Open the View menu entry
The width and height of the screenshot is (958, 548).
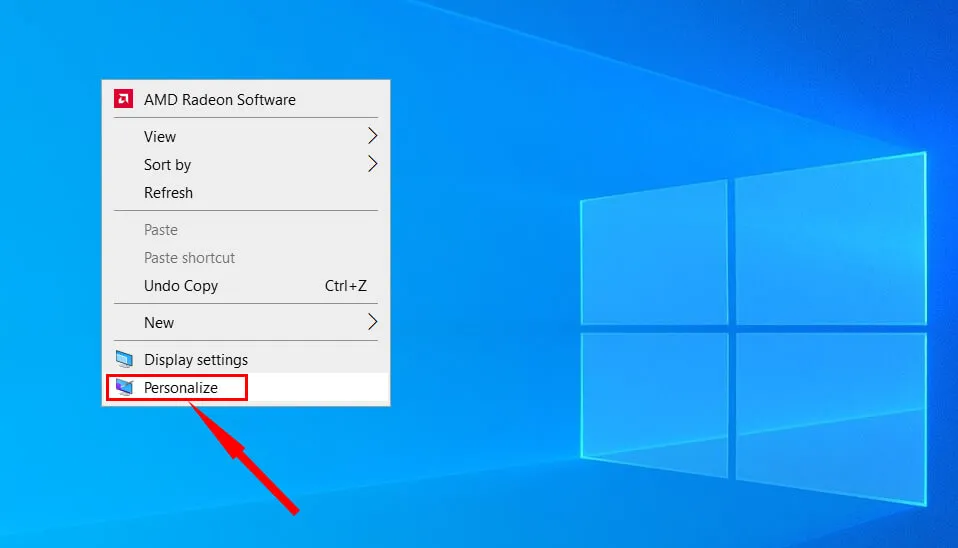click(x=160, y=137)
